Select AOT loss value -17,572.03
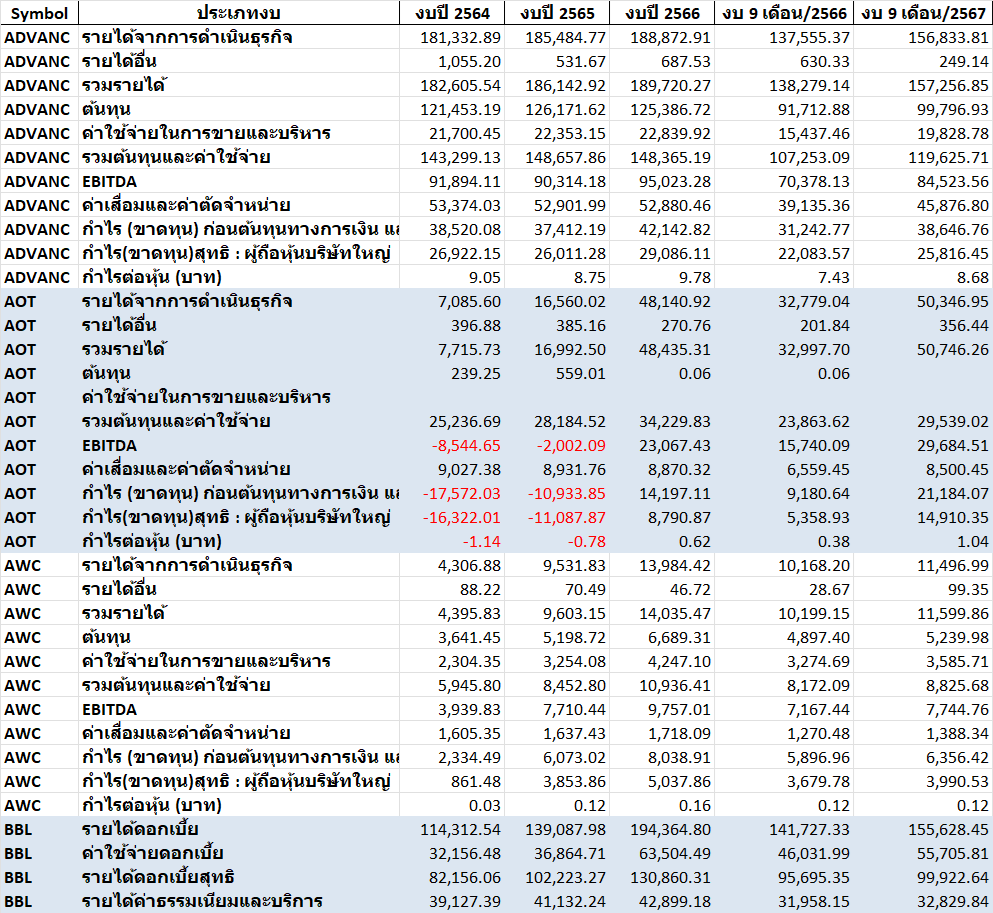Screen dimensions: 993x913 462,494
